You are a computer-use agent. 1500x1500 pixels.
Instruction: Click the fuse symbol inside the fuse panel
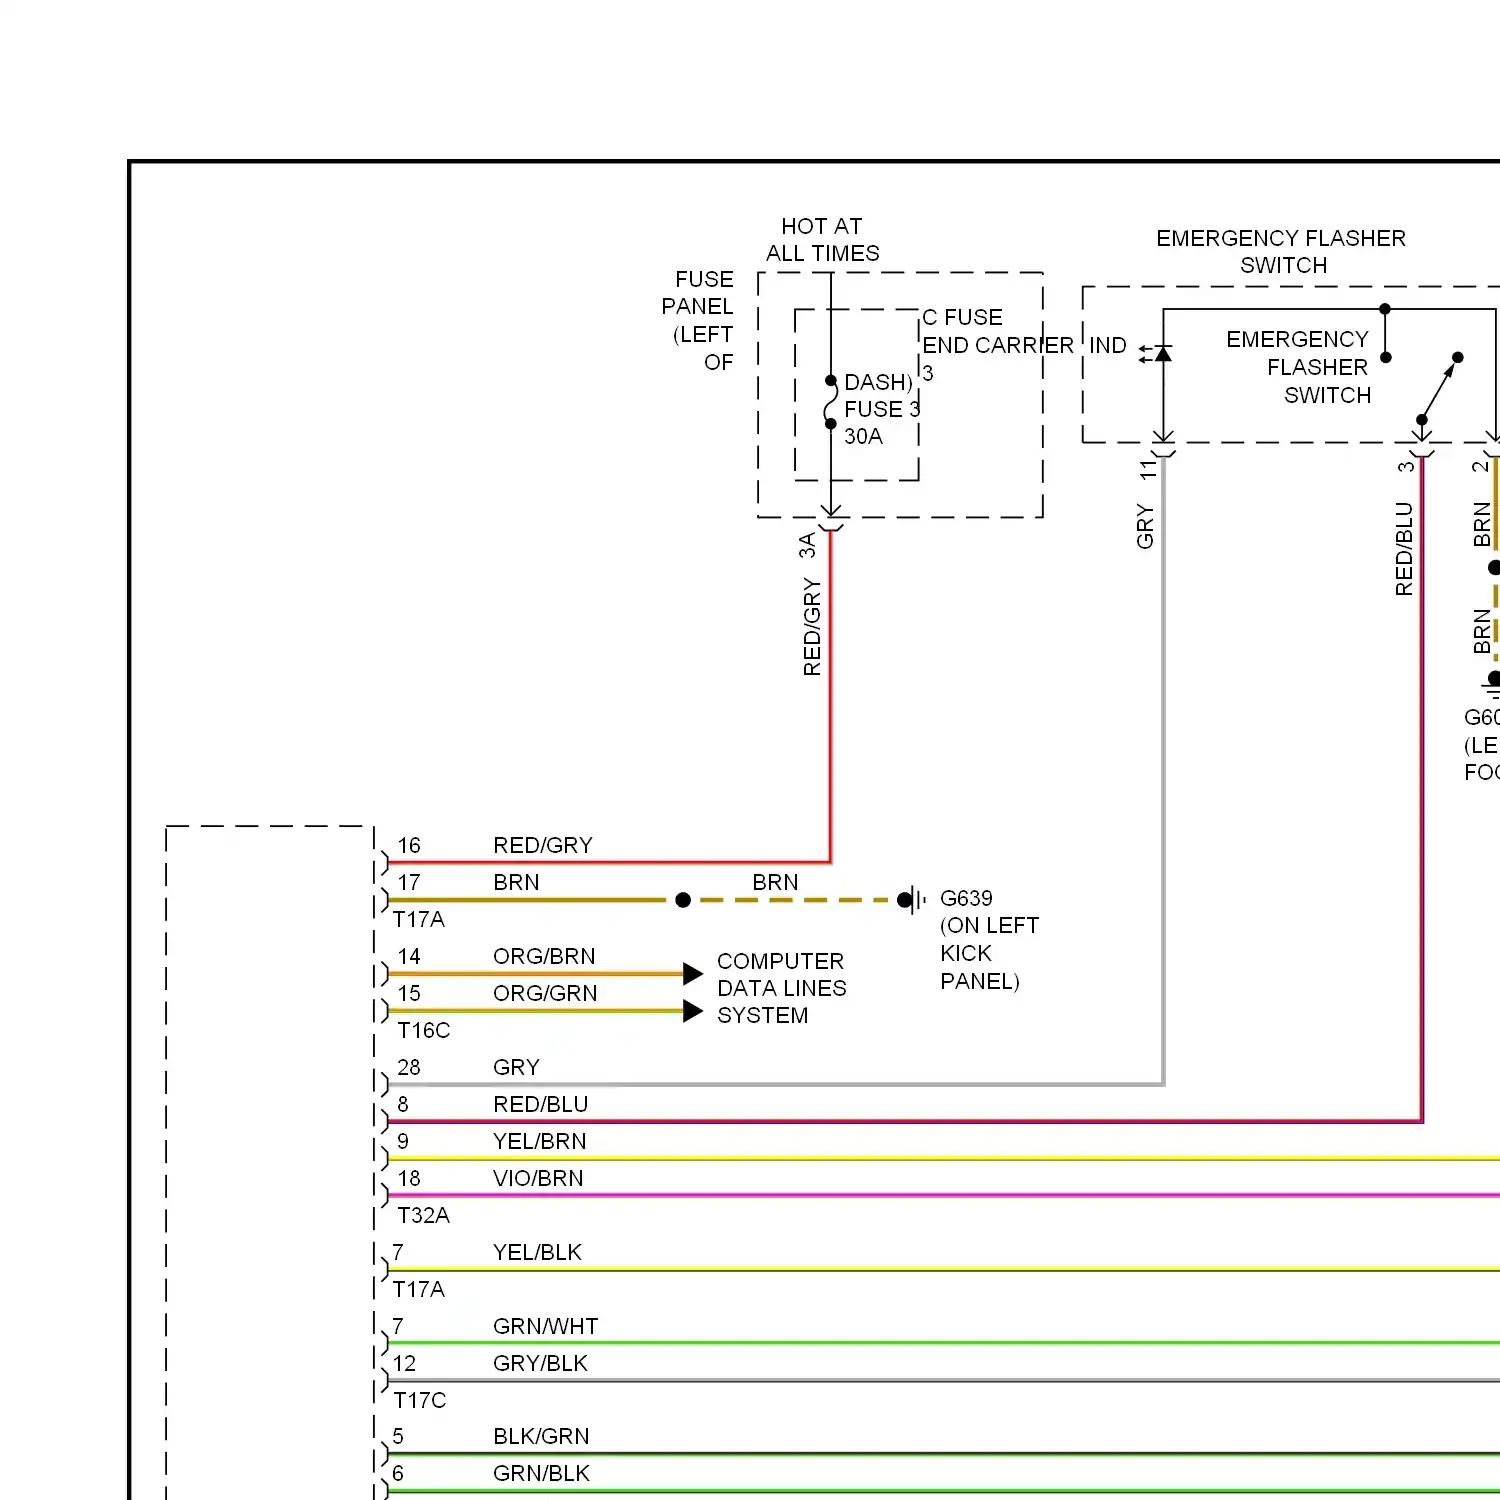tap(830, 402)
